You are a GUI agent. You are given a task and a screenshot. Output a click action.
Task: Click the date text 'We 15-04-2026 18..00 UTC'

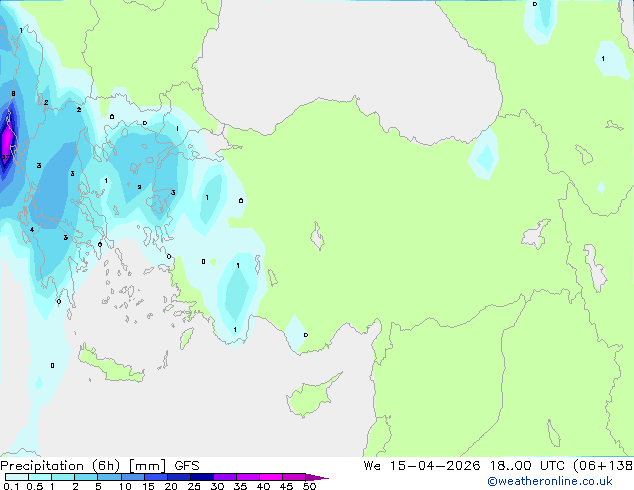pyautogui.click(x=464, y=465)
